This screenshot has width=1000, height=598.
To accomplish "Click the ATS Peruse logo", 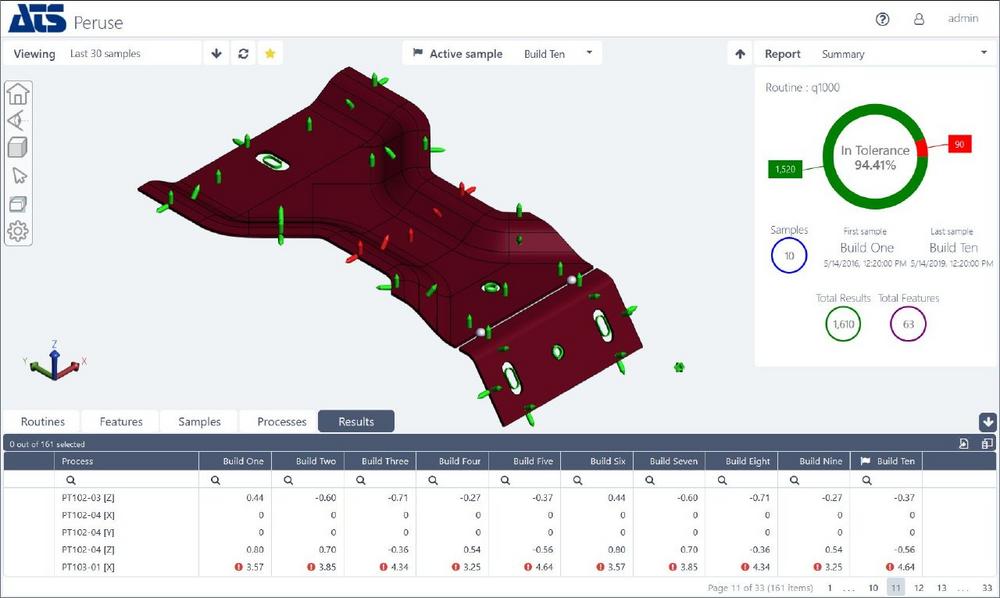I will (66, 19).
